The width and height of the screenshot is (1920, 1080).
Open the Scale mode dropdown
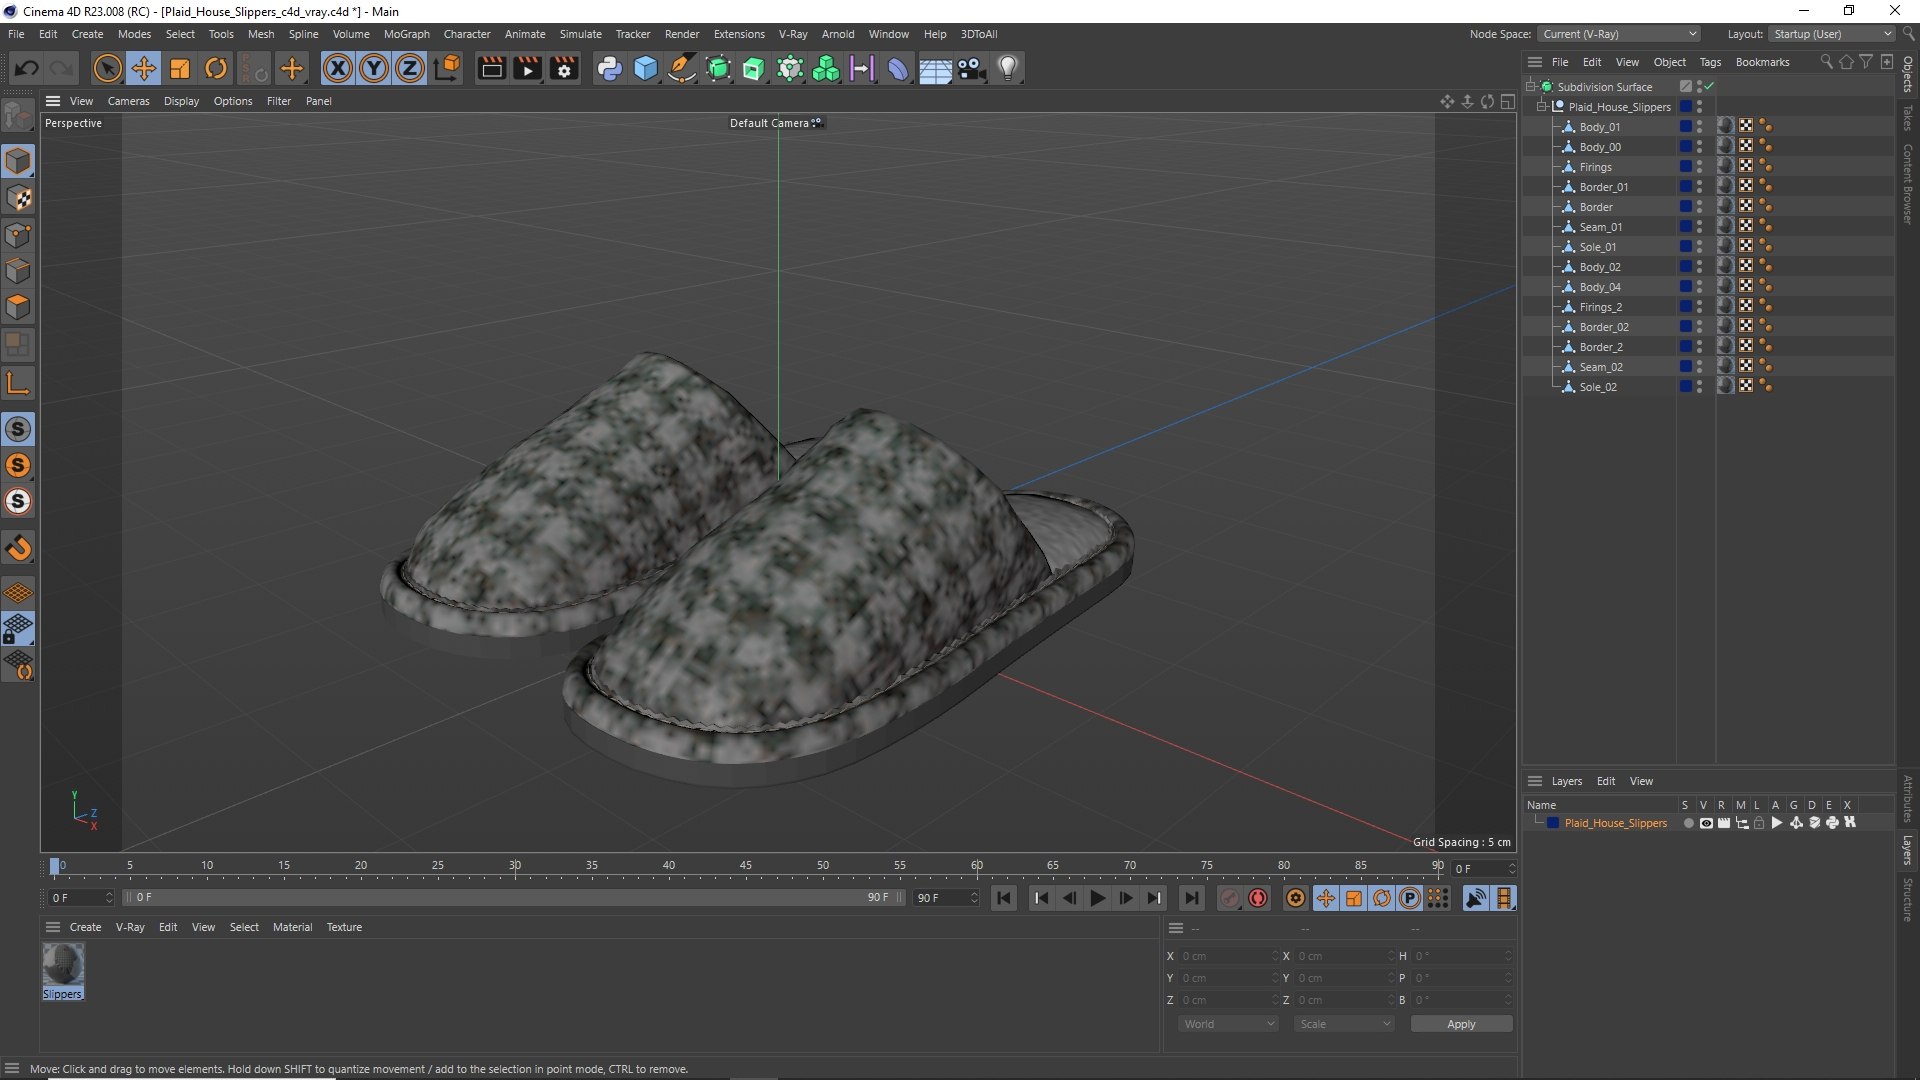click(x=1344, y=1024)
